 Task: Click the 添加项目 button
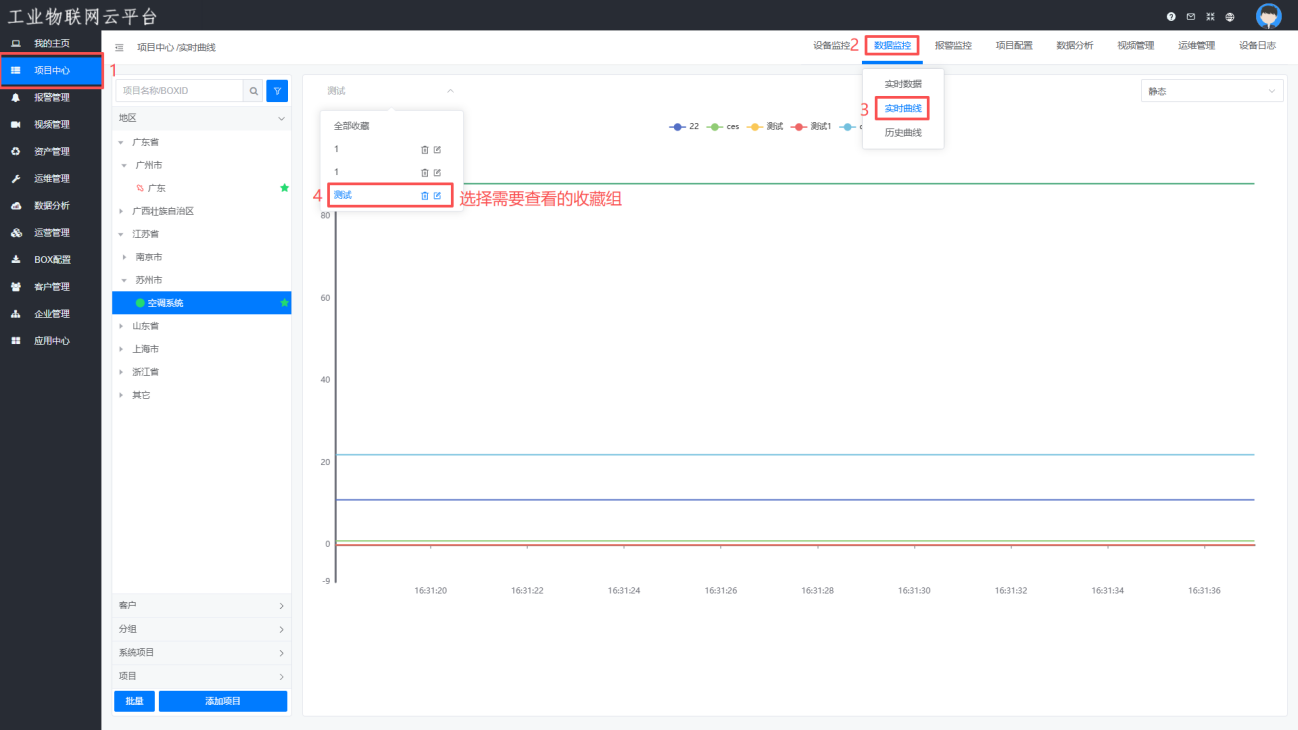(222, 701)
